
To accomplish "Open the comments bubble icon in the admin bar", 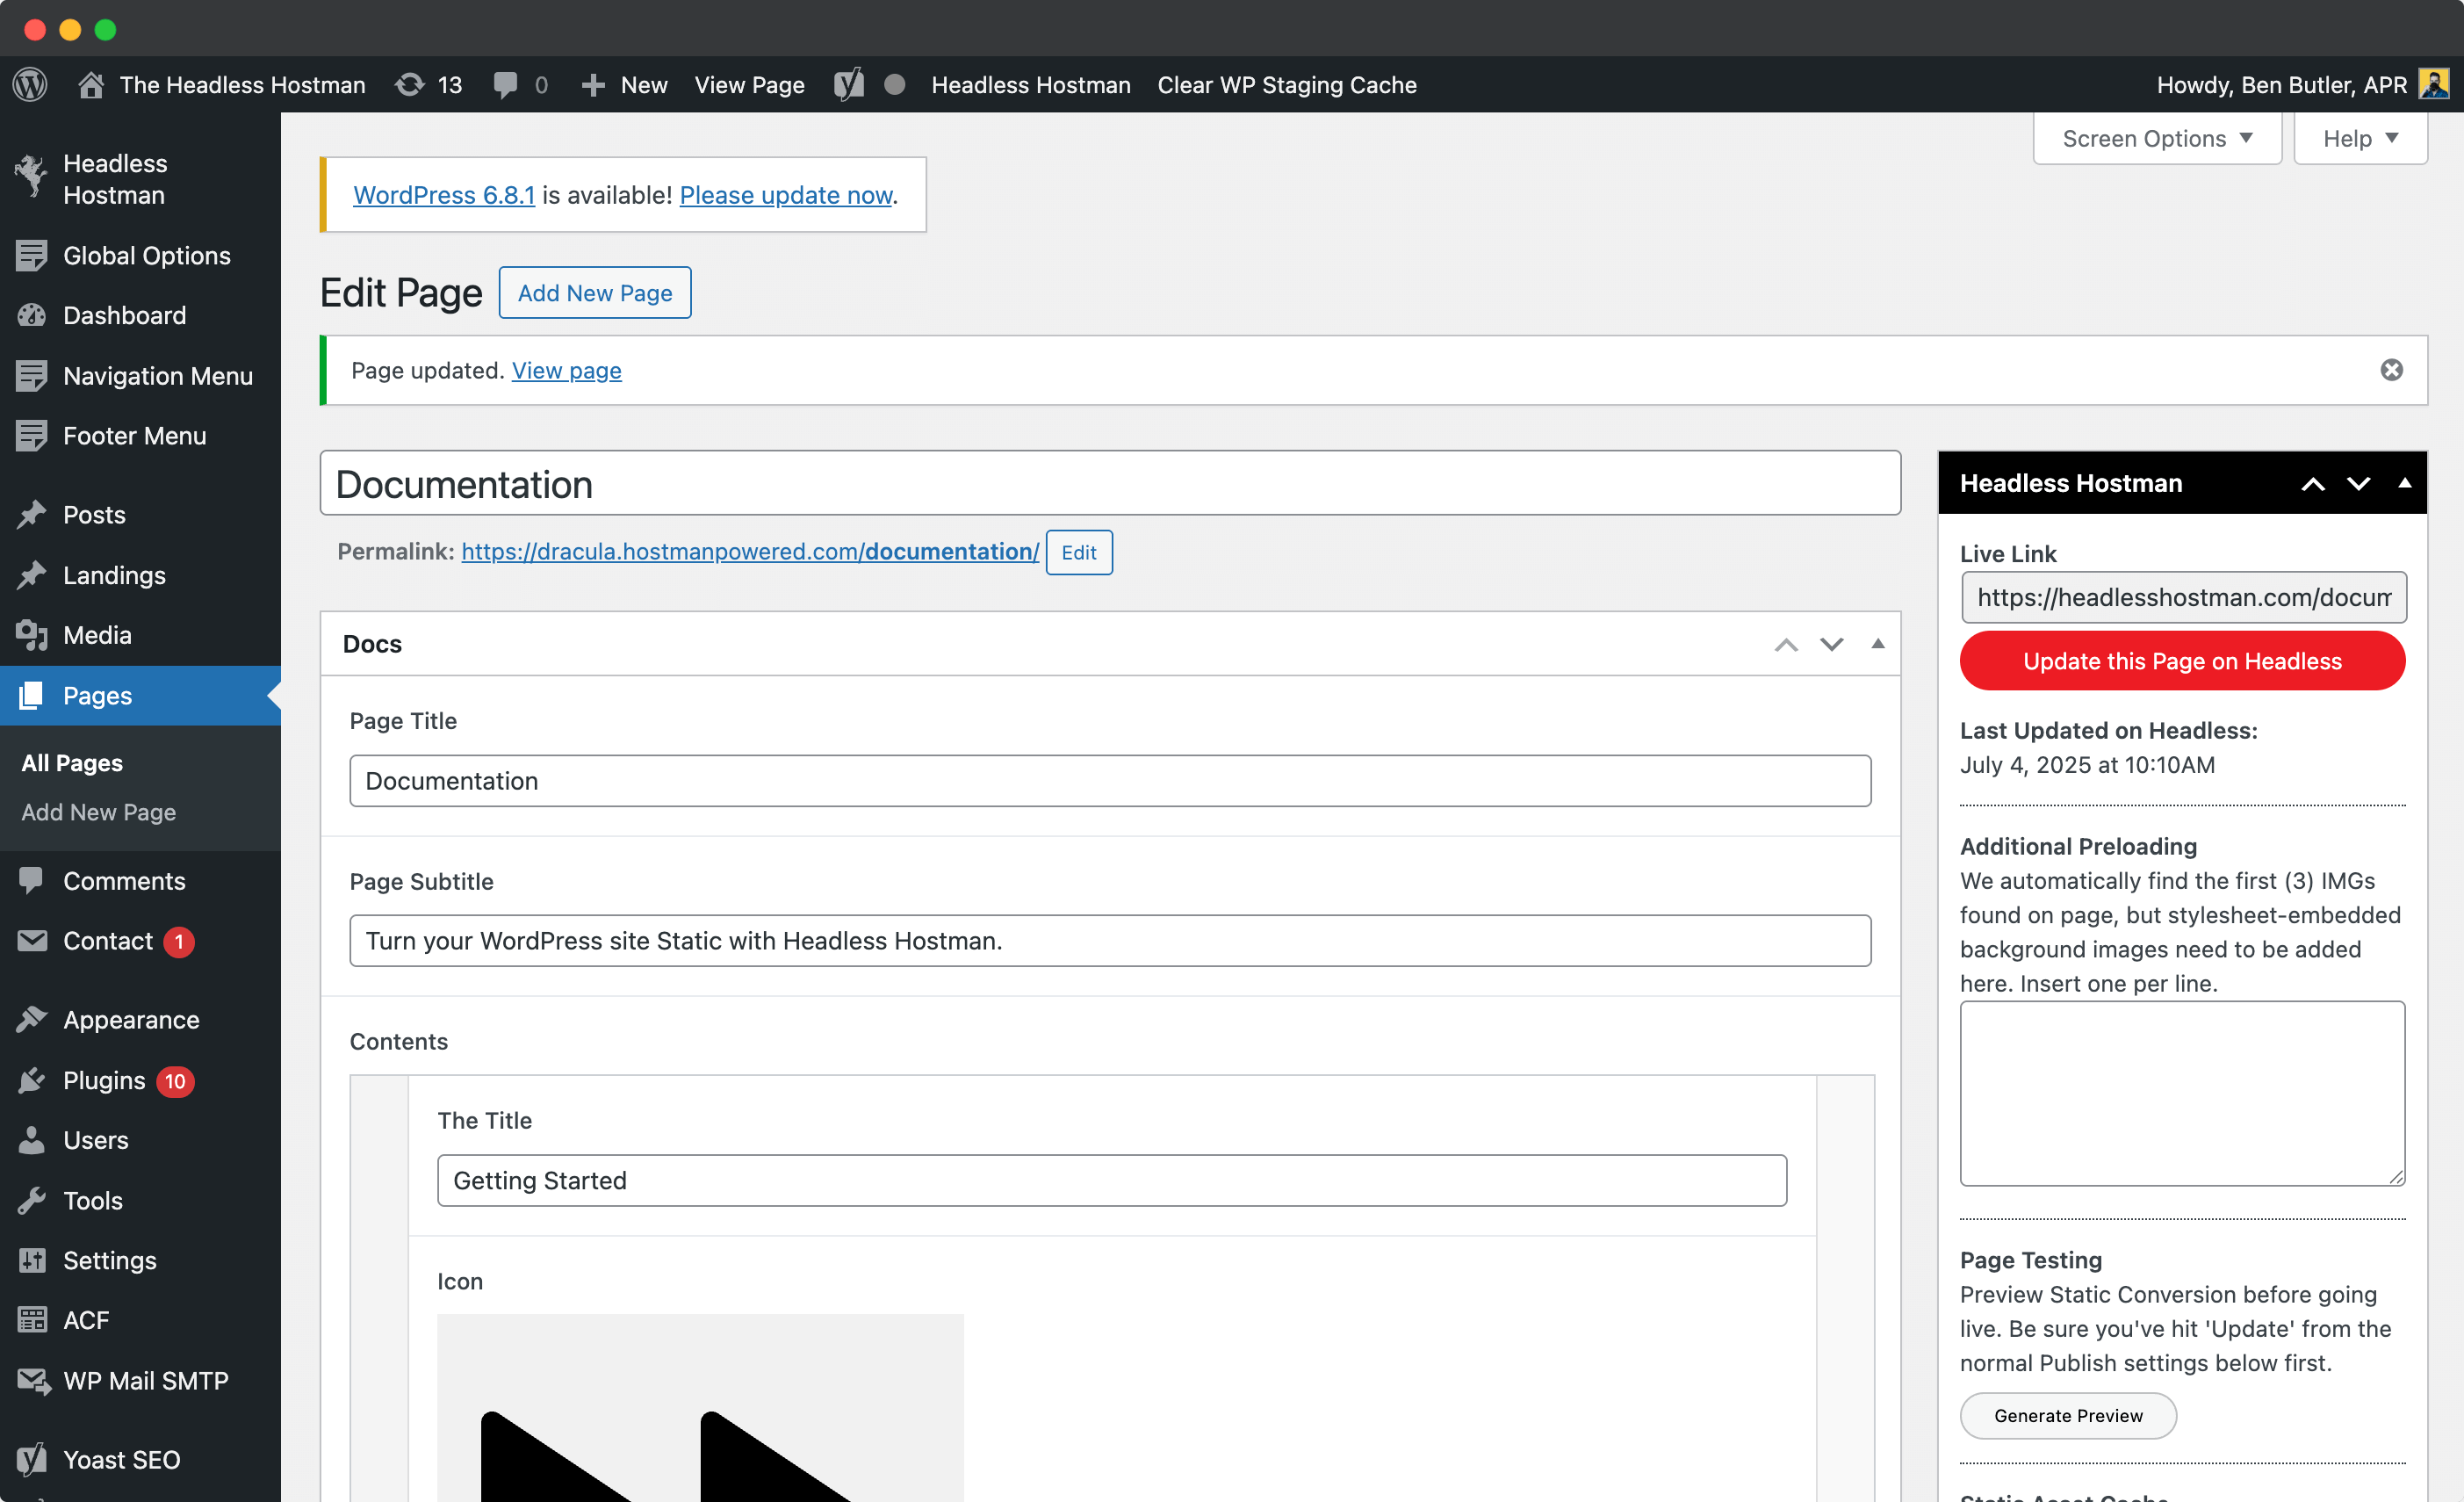I will tap(506, 85).
